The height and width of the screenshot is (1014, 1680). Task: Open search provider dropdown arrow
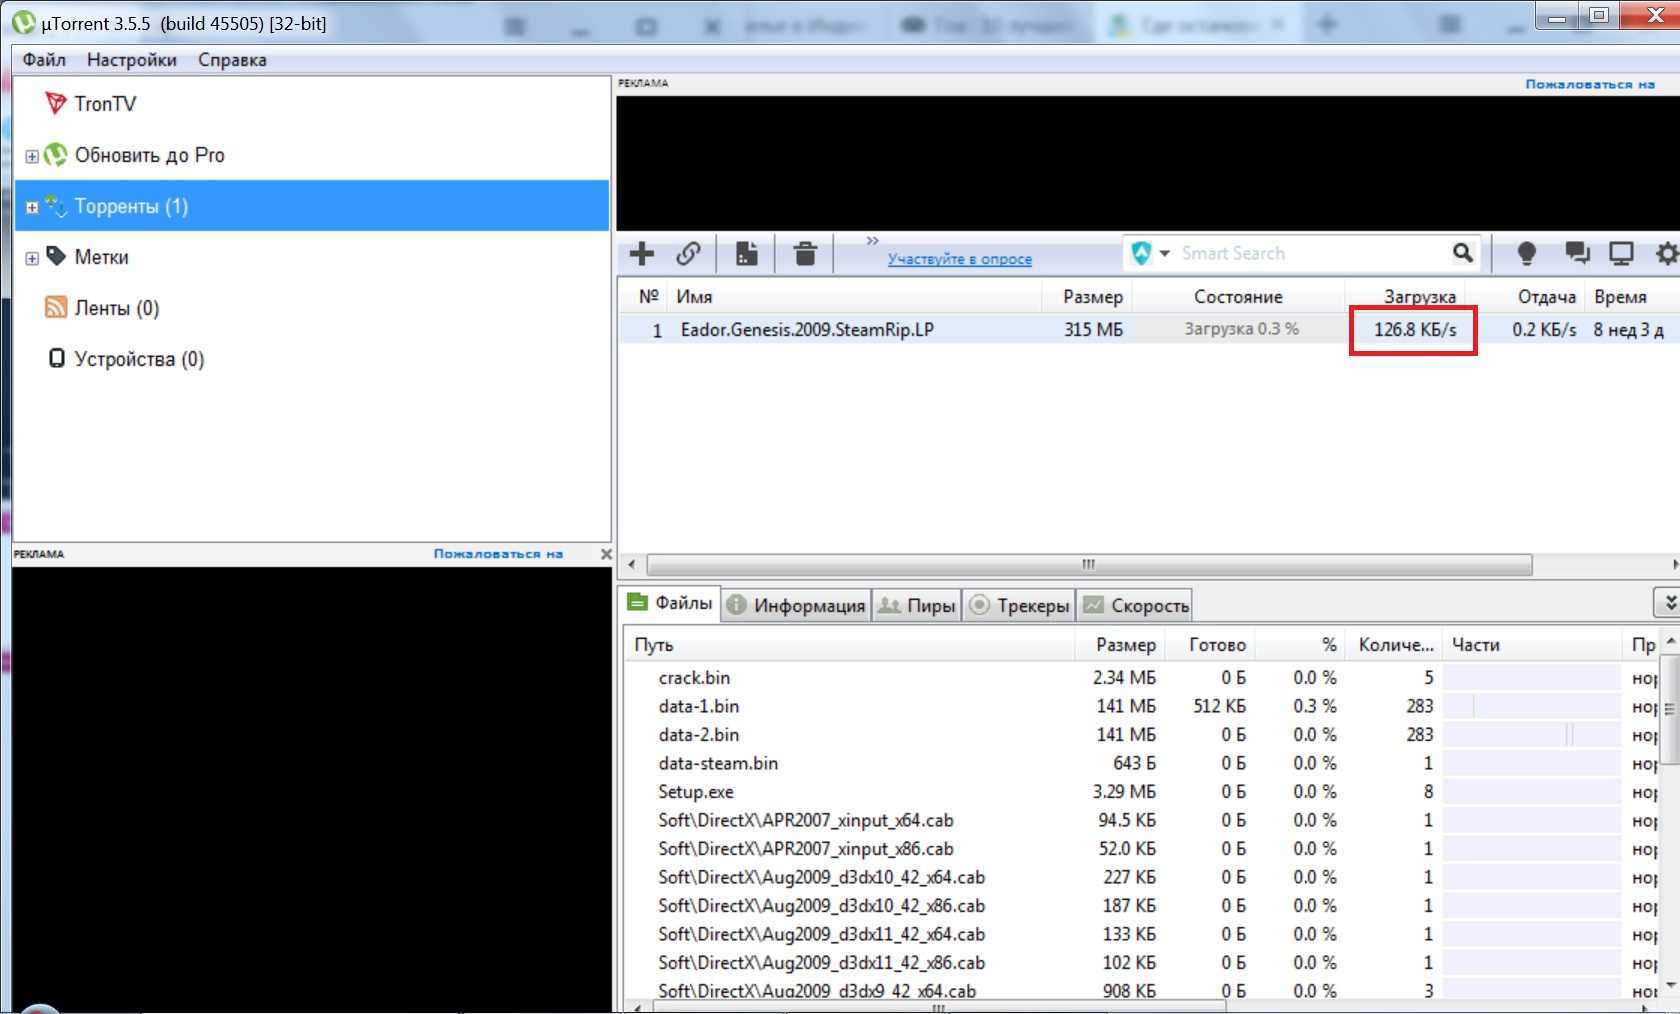pos(1164,254)
